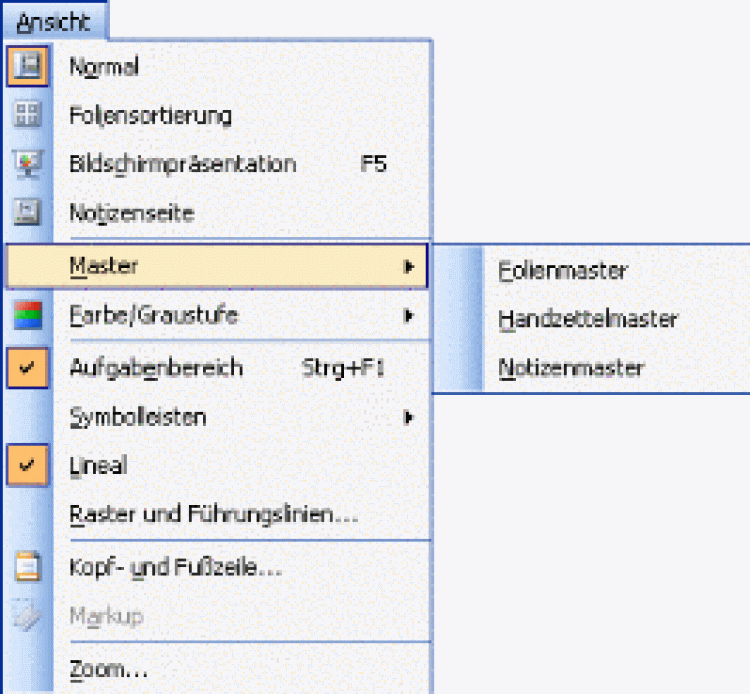The image size is (750, 694).
Task: Click the Foliensortierung grid icon
Action: point(28,115)
